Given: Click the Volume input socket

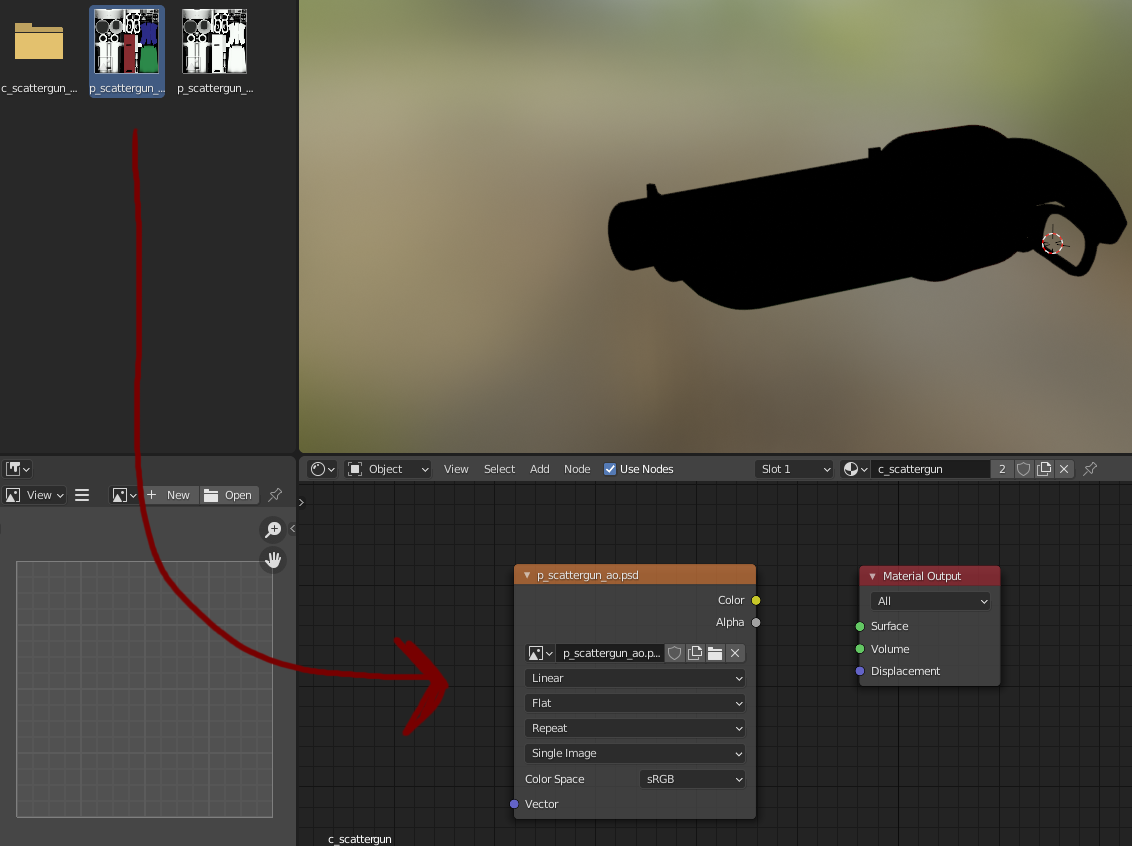Looking at the screenshot, I should point(860,649).
